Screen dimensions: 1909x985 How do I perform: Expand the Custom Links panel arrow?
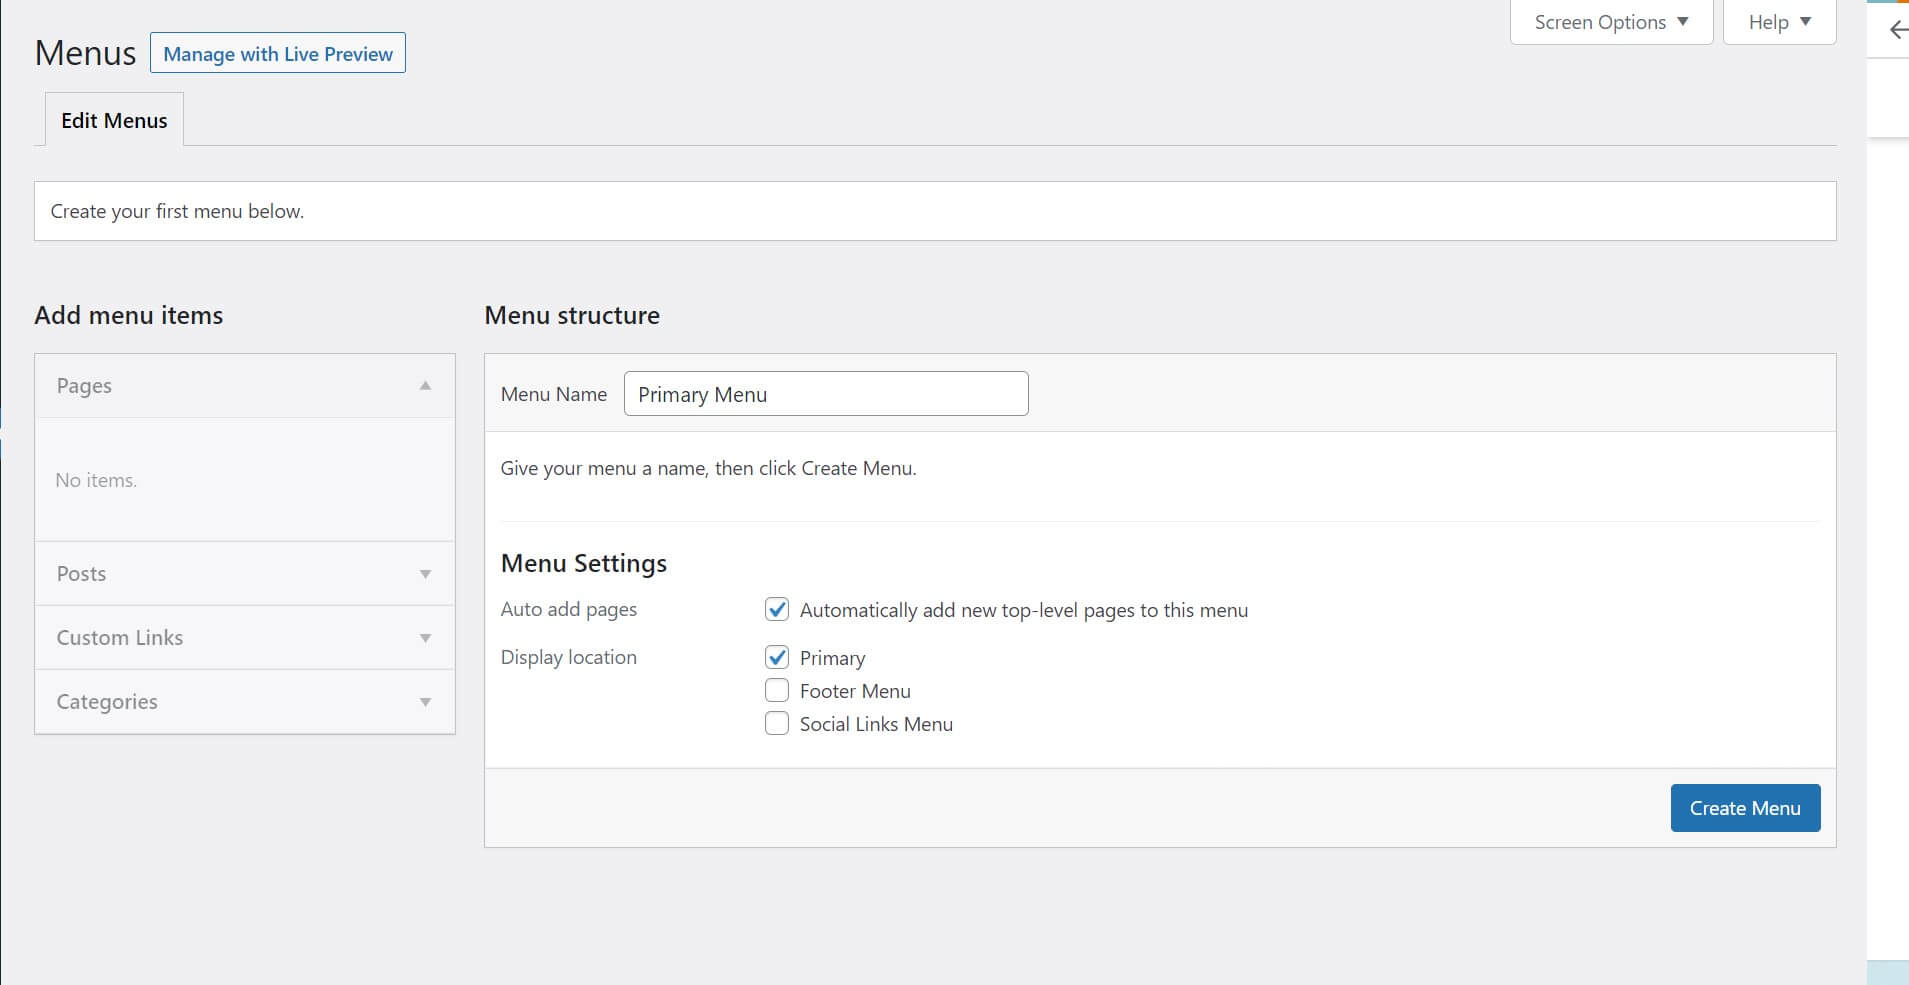(425, 638)
